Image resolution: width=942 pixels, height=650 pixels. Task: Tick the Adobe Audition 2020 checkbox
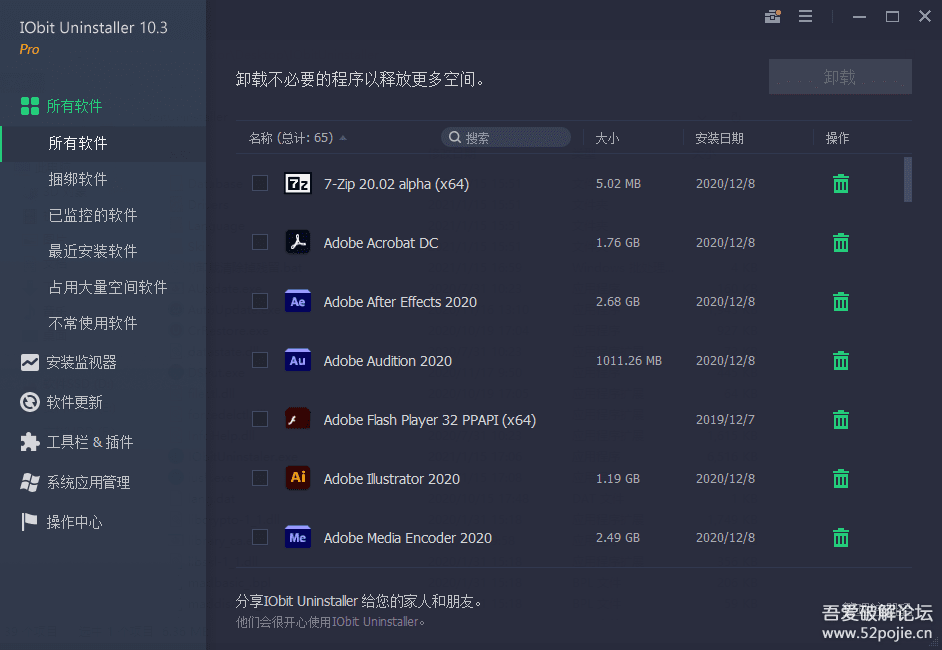[260, 361]
